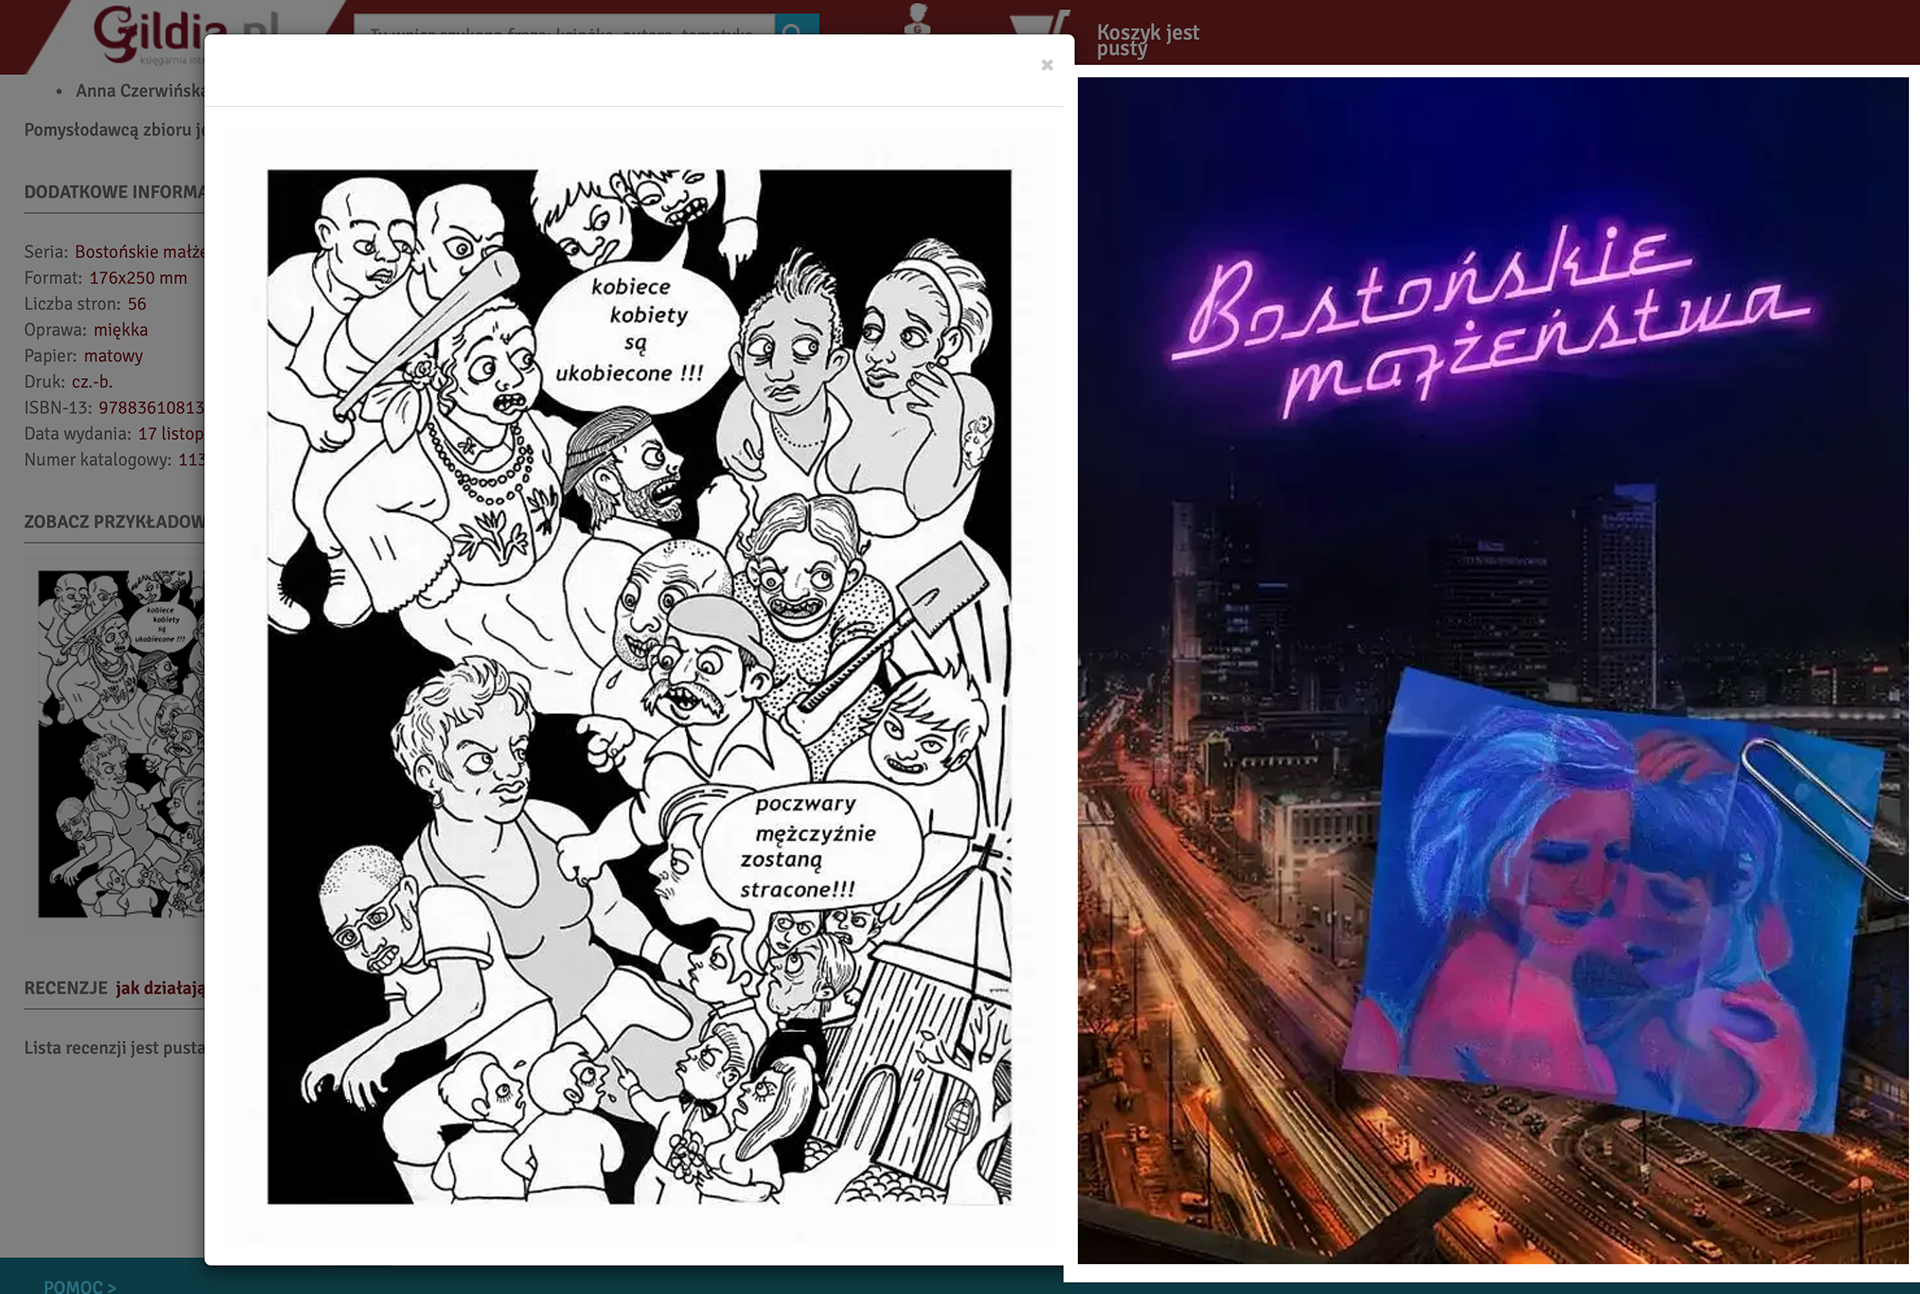Click the 'Lista recenzji jest pusta' text
Viewport: 1920px width, 1294px height.
[114, 1048]
